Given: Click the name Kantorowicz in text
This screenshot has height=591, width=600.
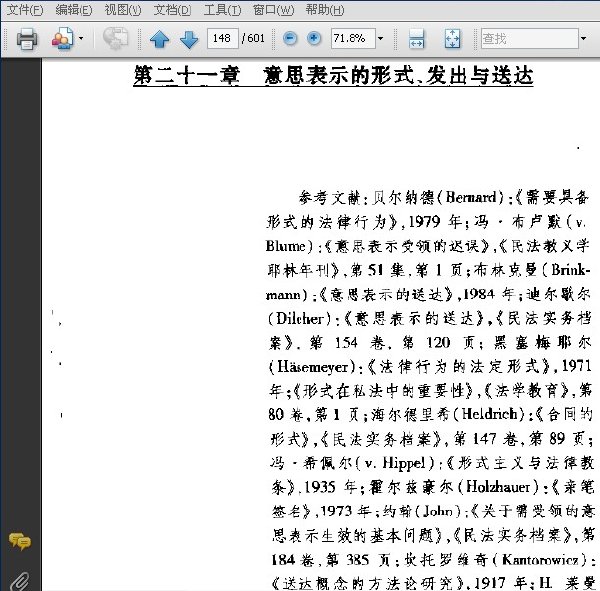Looking at the screenshot, I should [540, 560].
